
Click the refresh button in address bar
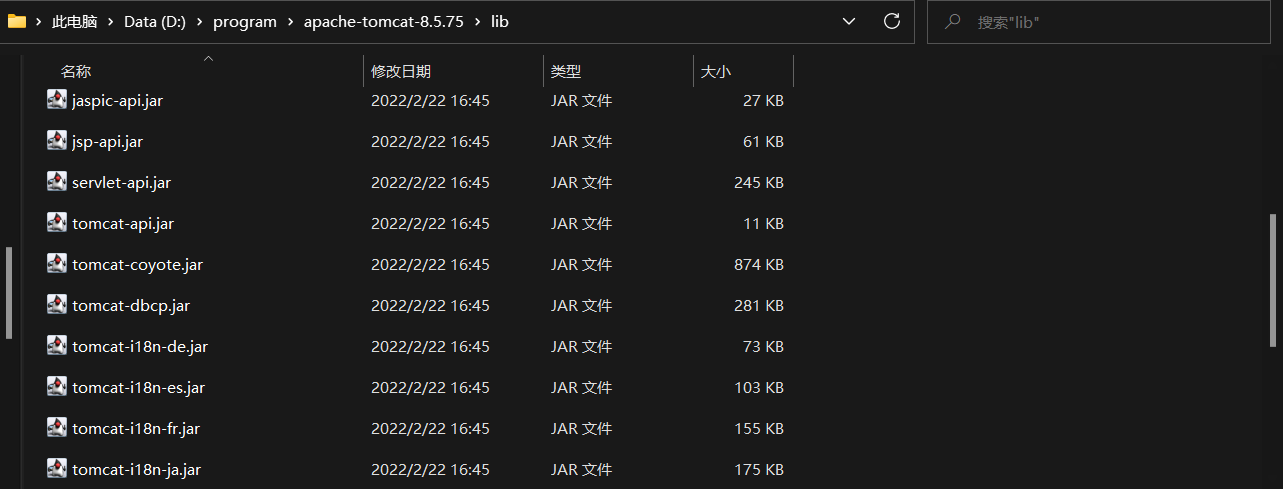[892, 21]
